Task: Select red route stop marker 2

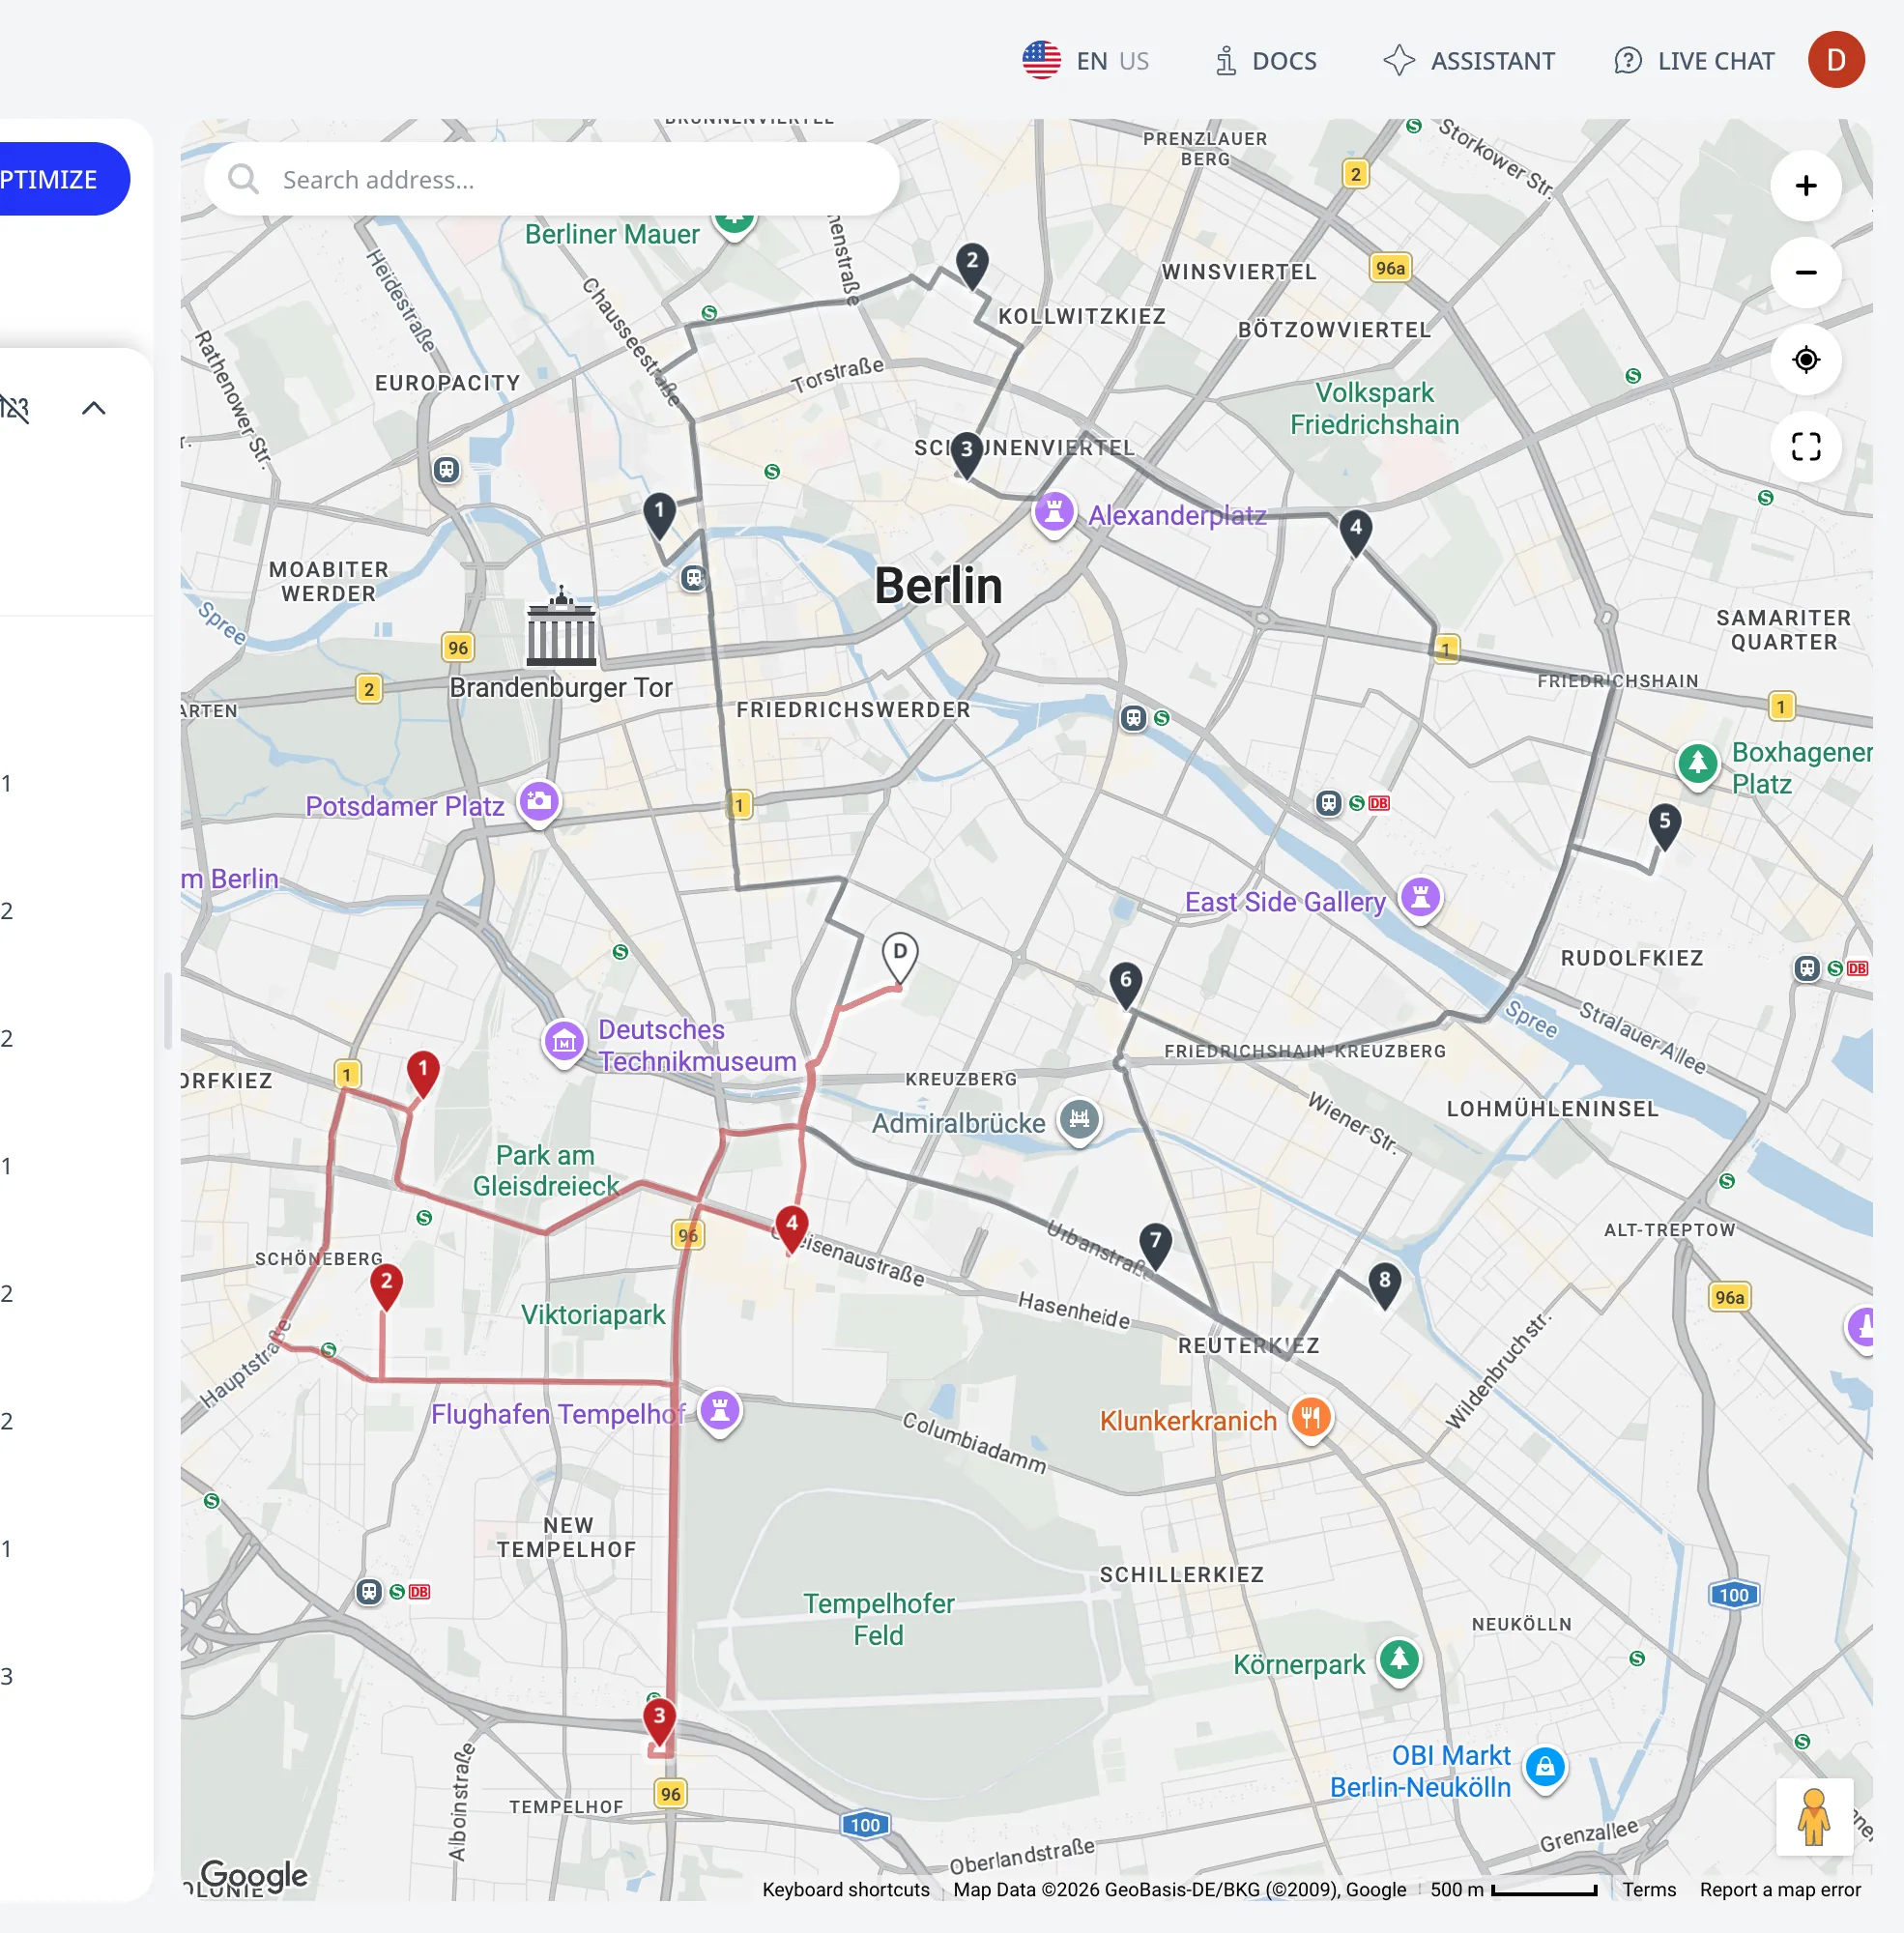Action: (386, 1287)
